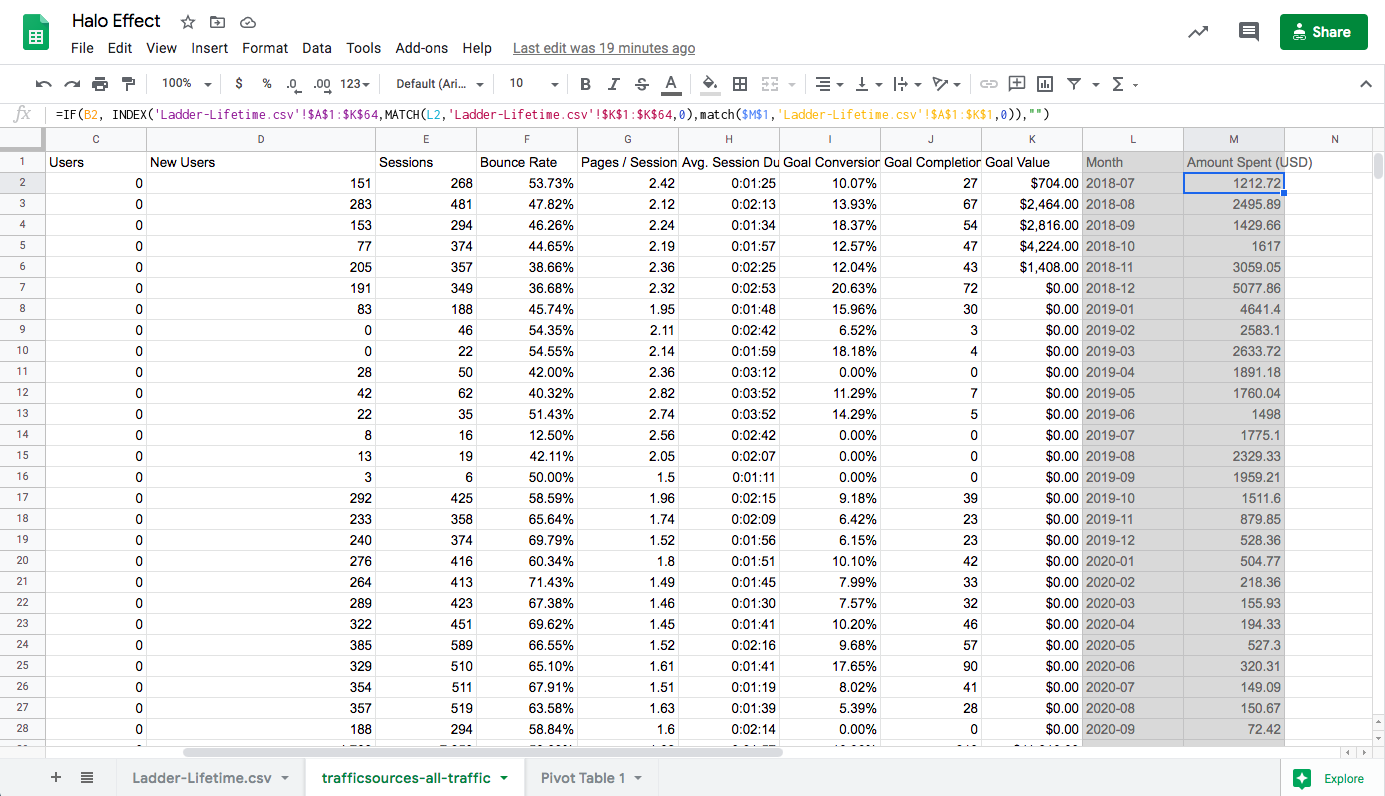Open text rotation dropdown
This screenshot has width=1385, height=796.
tap(946, 84)
